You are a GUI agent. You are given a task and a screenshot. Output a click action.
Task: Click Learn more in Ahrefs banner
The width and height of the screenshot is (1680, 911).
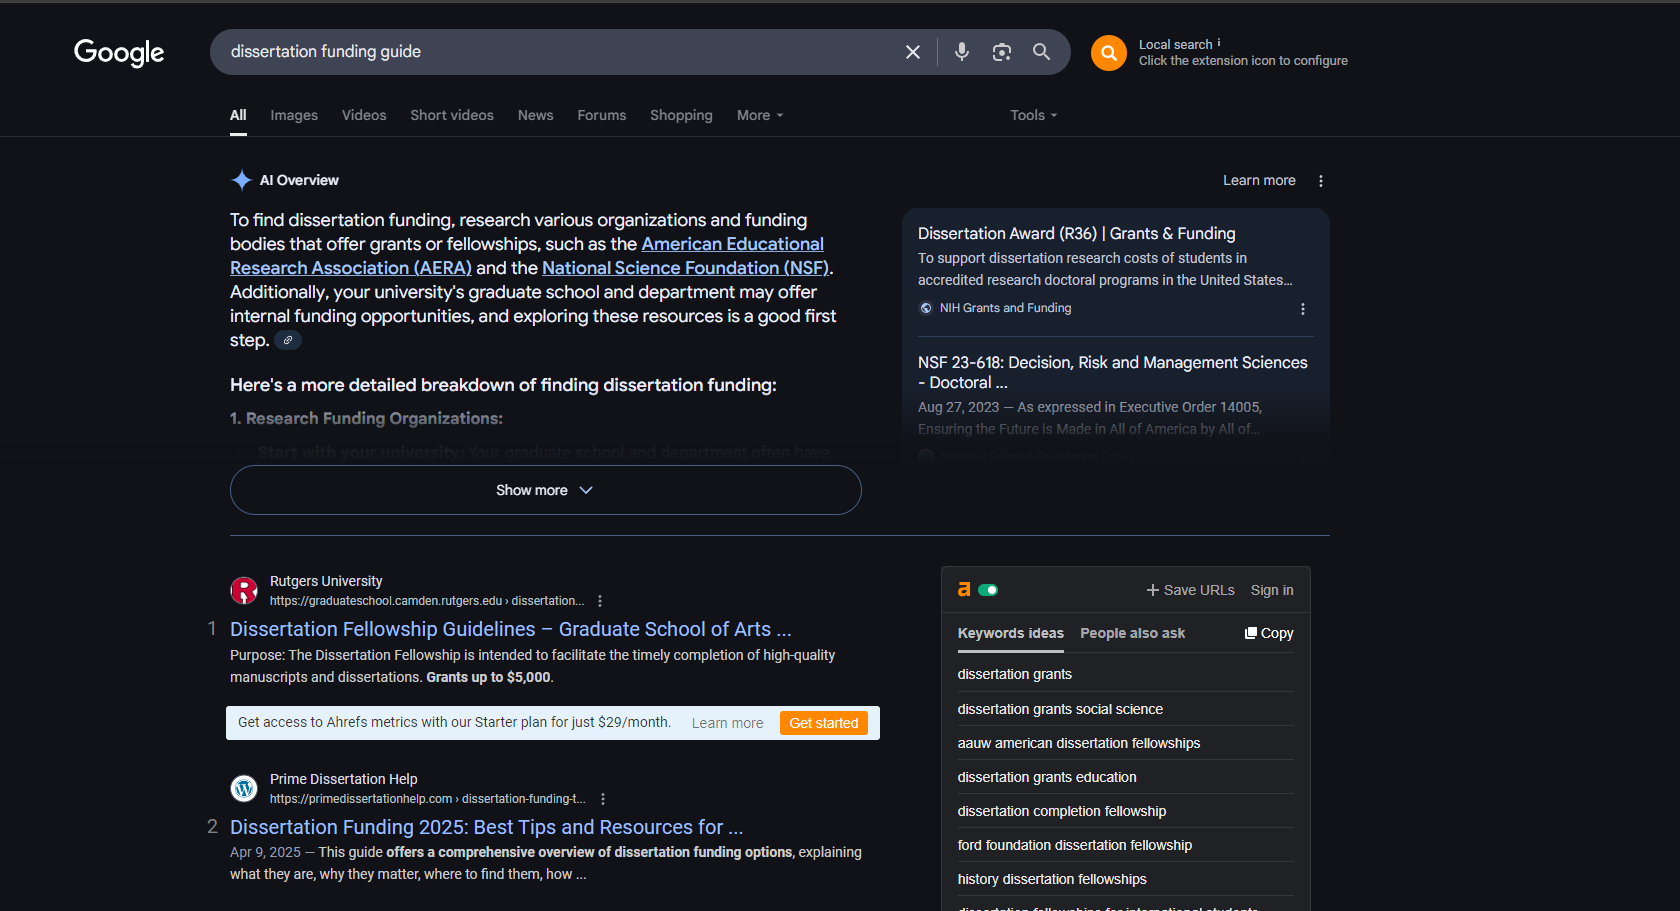click(727, 723)
